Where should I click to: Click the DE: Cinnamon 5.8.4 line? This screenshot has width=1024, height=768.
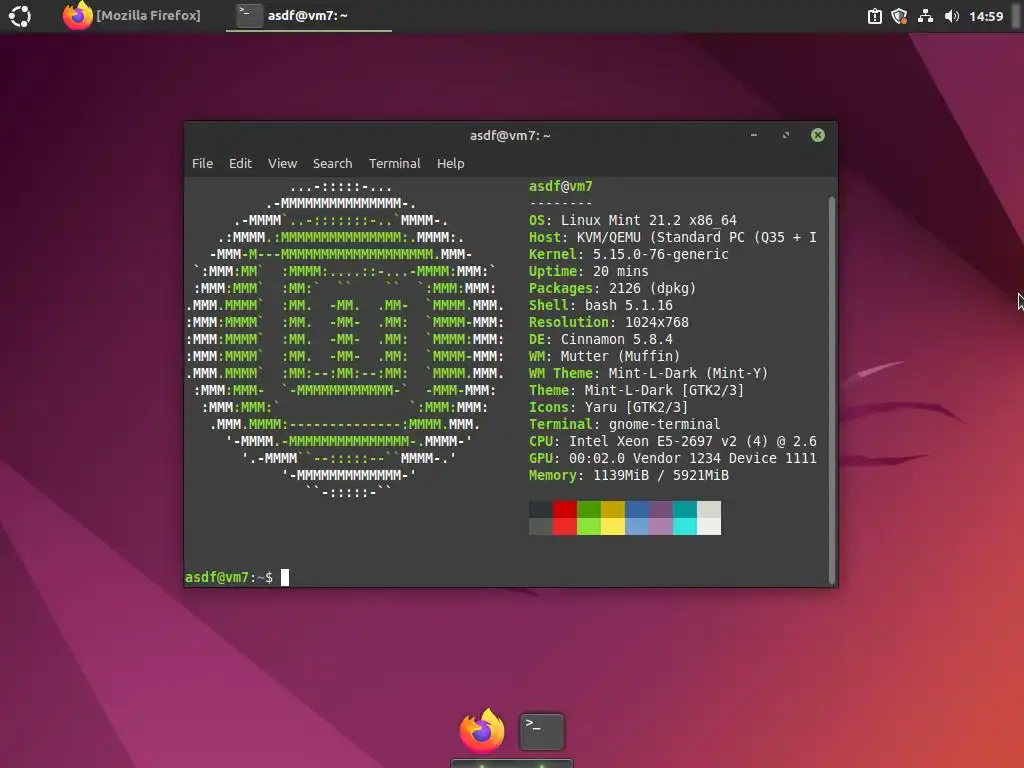(600, 339)
